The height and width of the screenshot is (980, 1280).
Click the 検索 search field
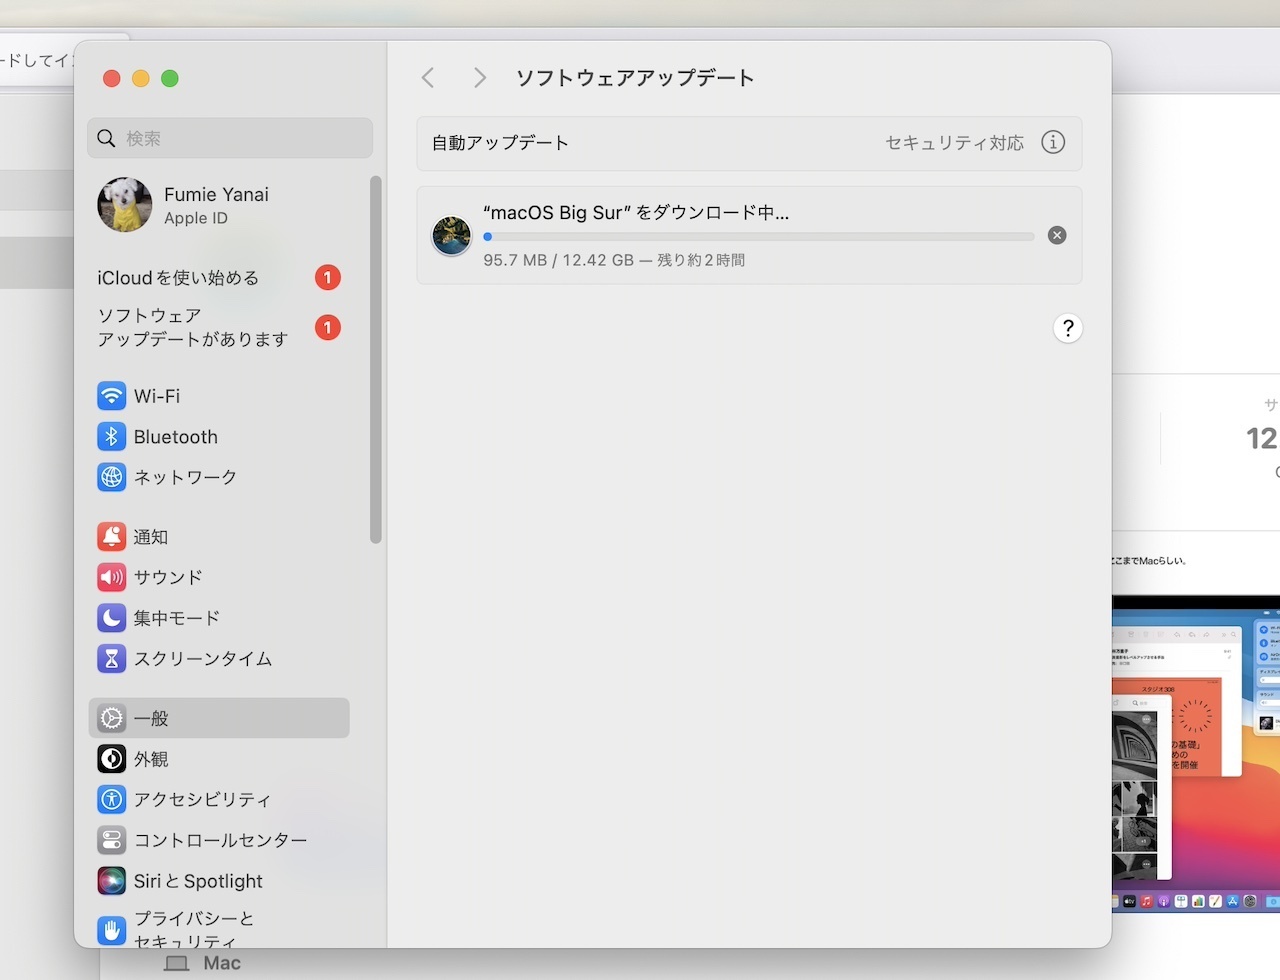pyautogui.click(x=240, y=138)
